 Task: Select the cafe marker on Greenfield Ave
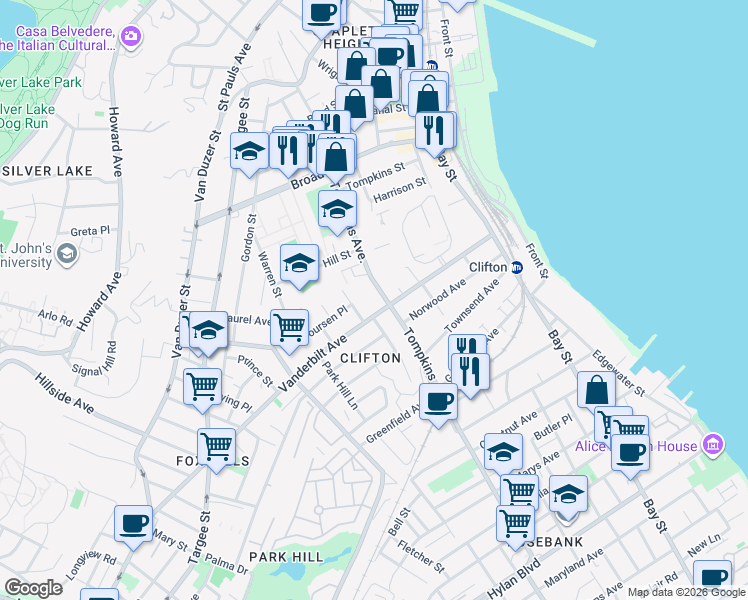[438, 403]
